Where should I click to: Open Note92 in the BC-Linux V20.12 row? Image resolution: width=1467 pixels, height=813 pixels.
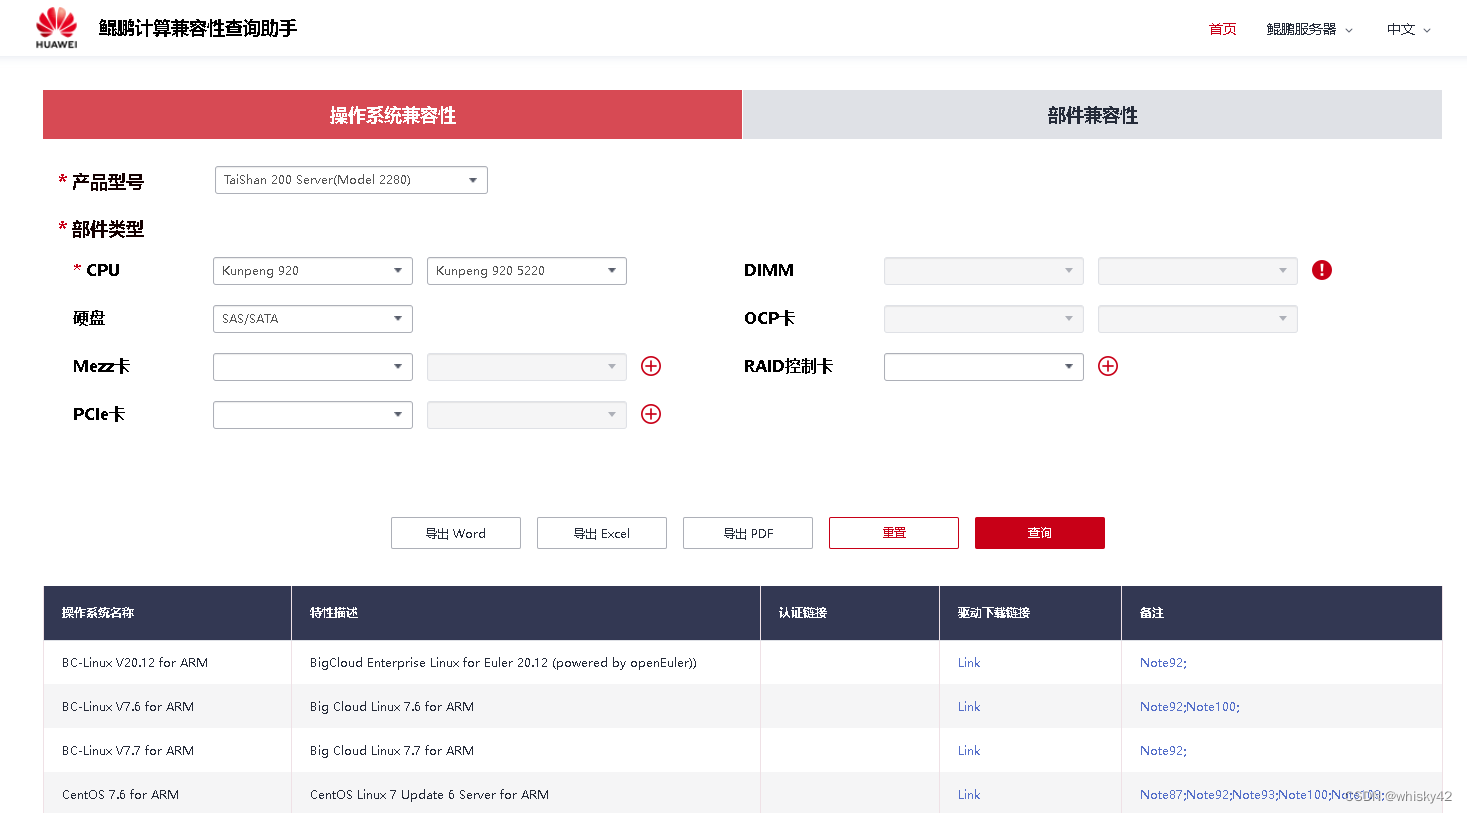[1161, 663]
